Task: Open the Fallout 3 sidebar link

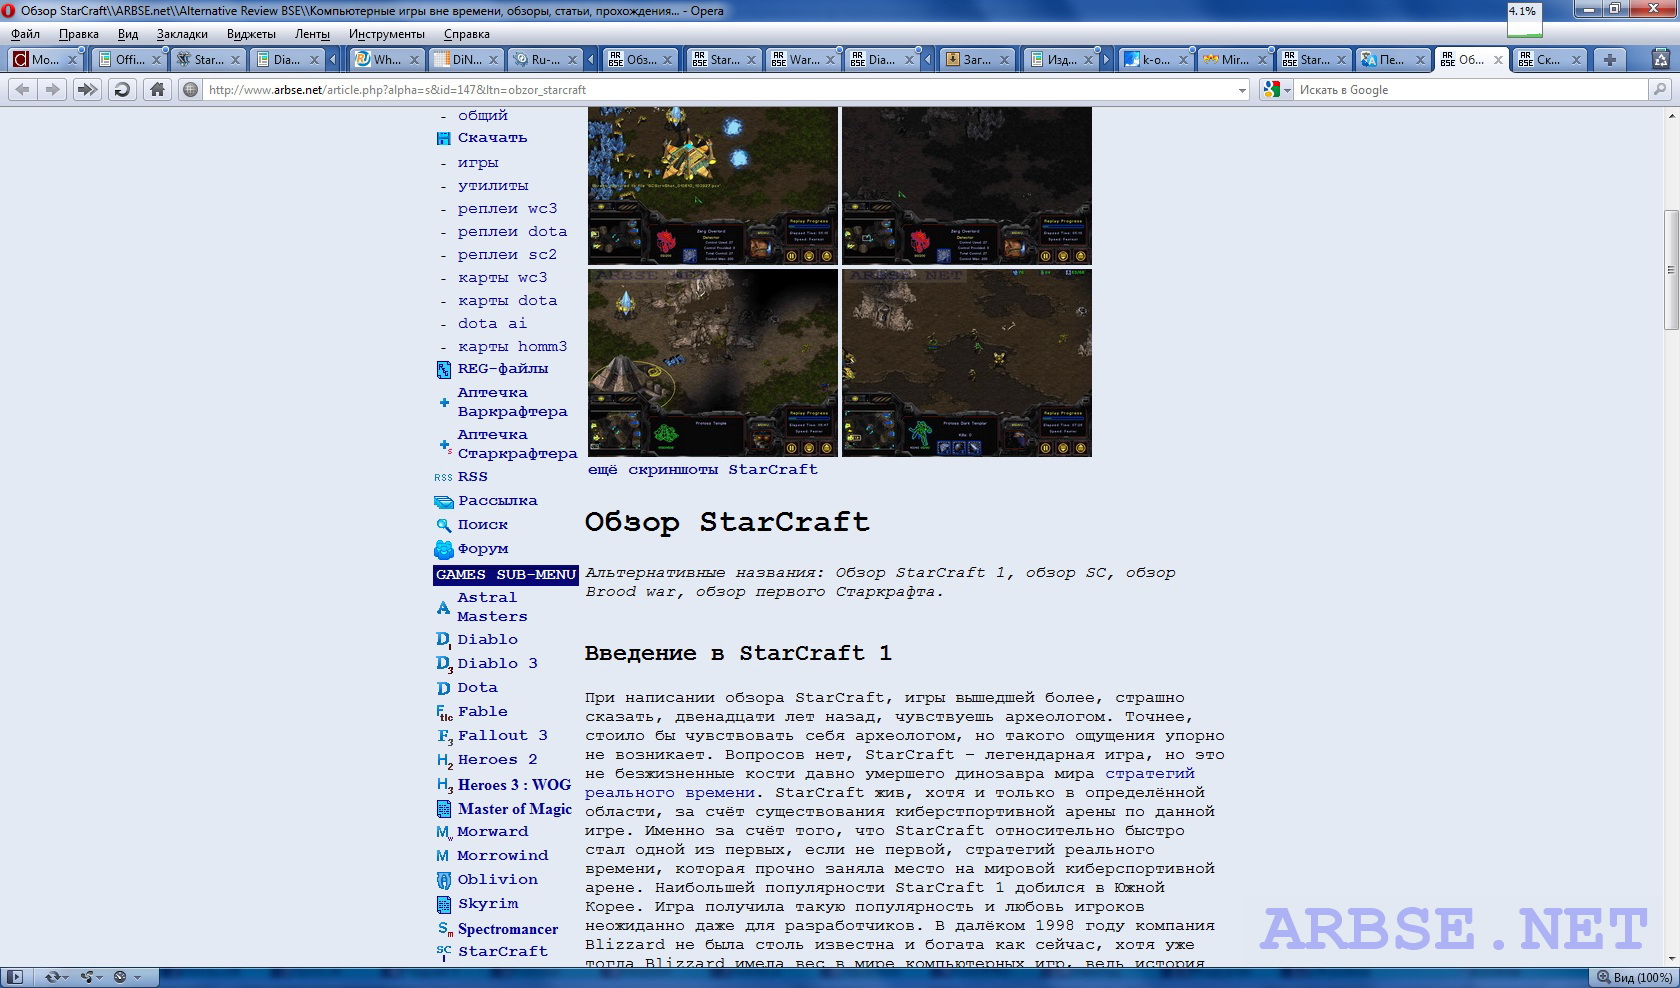Action: 502,736
